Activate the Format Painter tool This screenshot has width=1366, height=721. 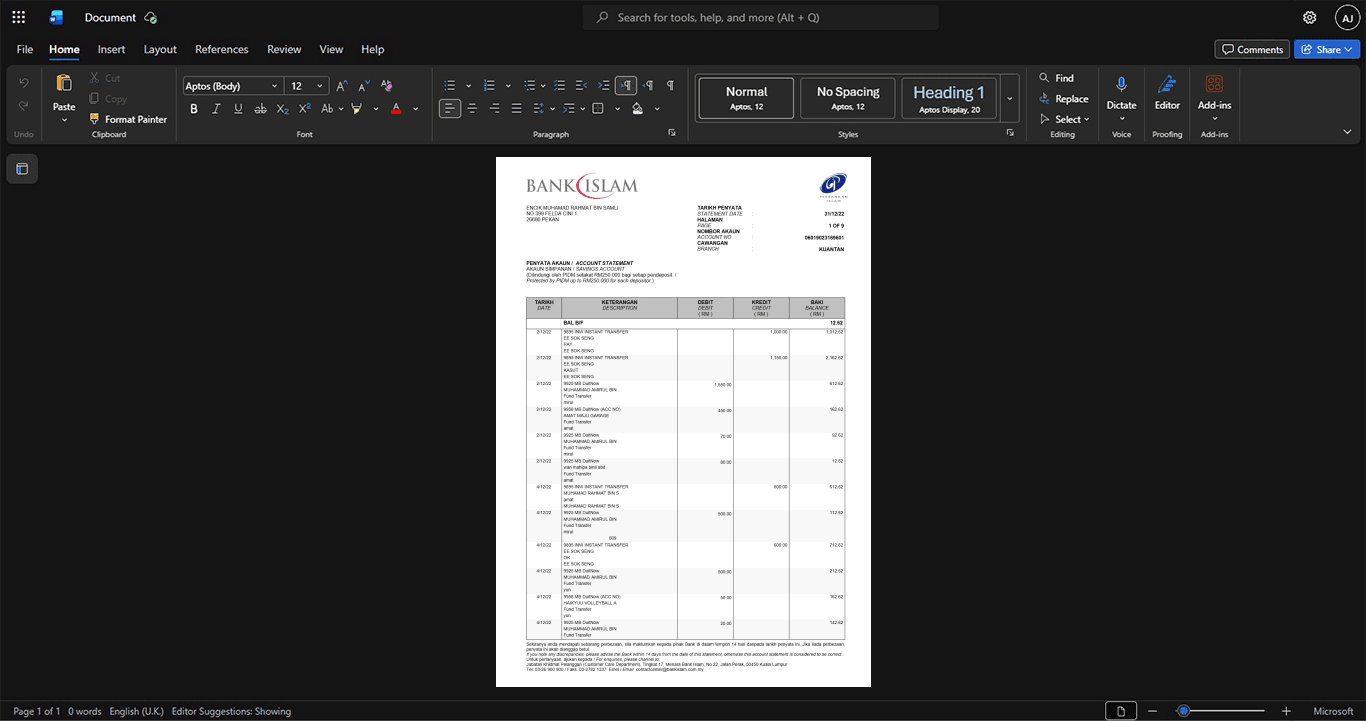tap(128, 119)
